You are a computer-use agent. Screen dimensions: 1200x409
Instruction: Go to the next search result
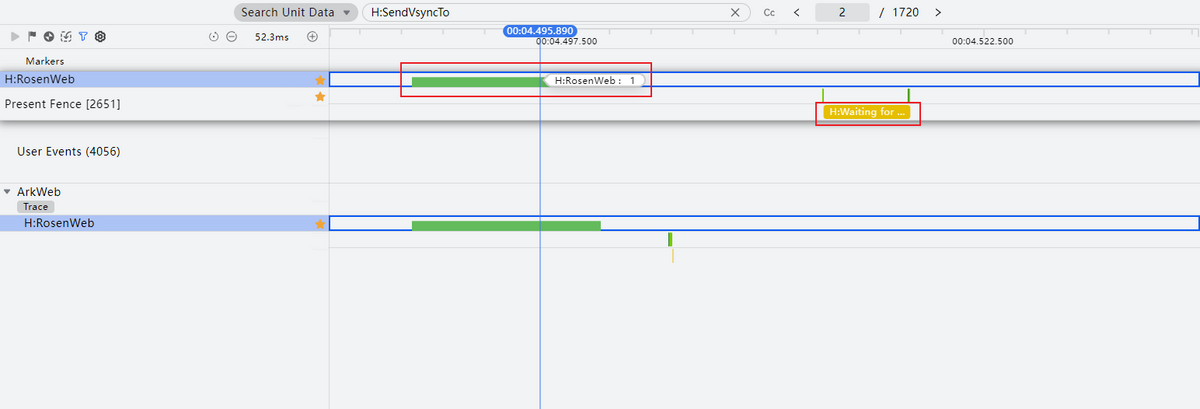(x=938, y=13)
